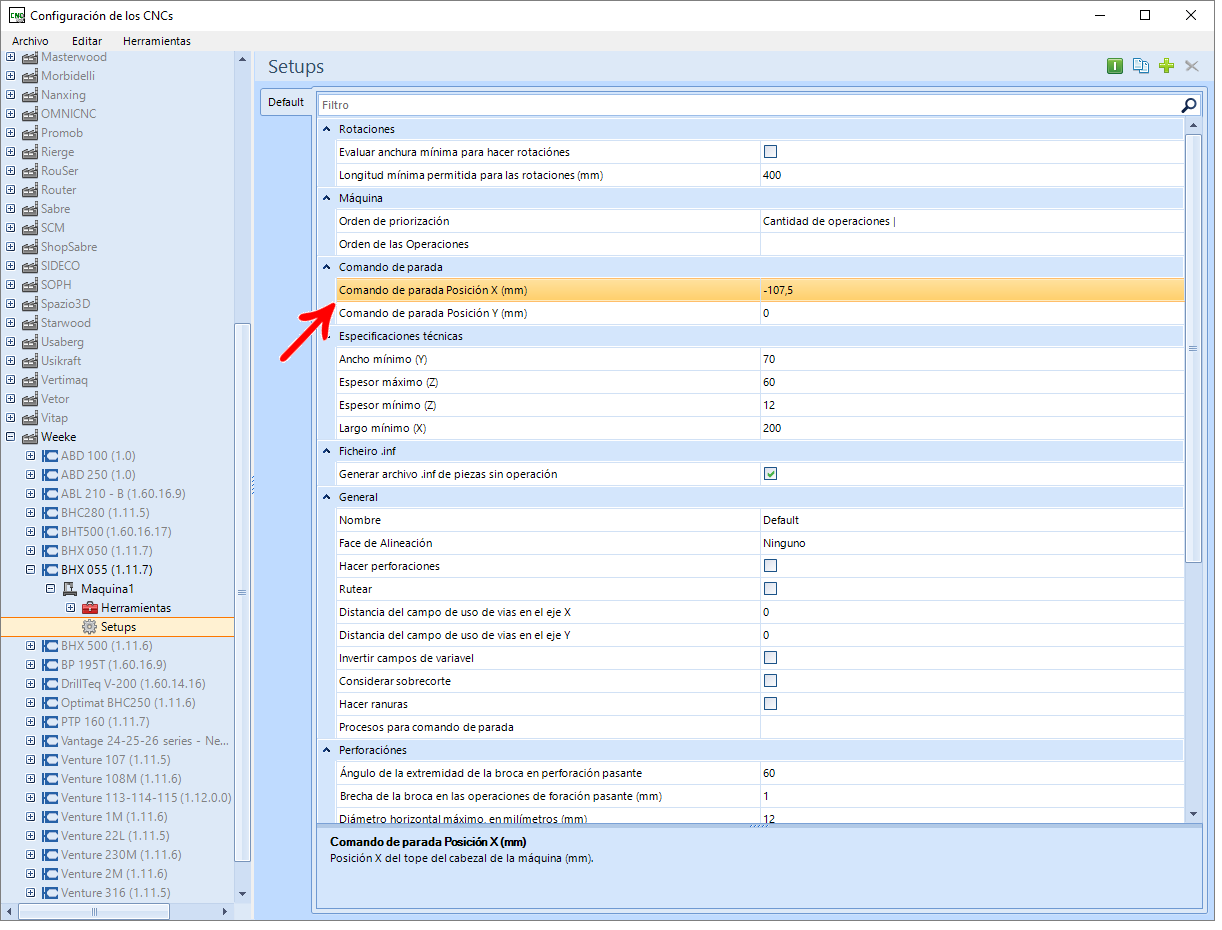Click the BHX 055 CNC model icon

pos(50,570)
